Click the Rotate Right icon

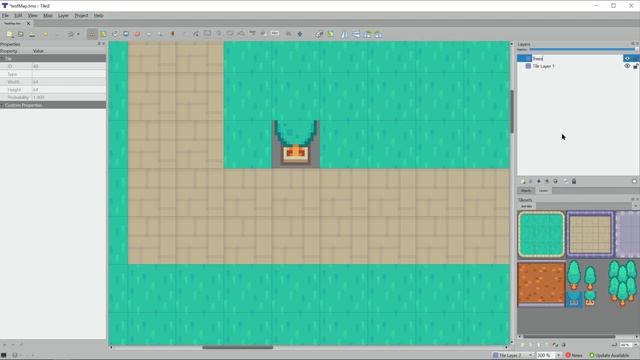379,34
